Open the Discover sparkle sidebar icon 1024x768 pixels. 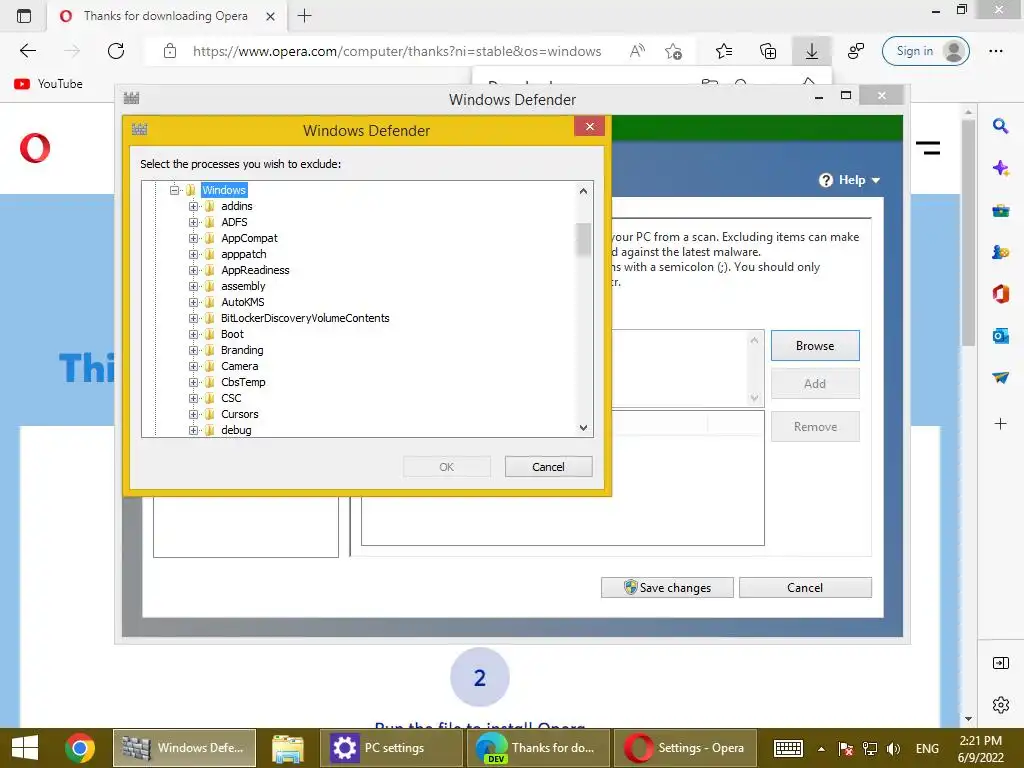click(x=1000, y=168)
